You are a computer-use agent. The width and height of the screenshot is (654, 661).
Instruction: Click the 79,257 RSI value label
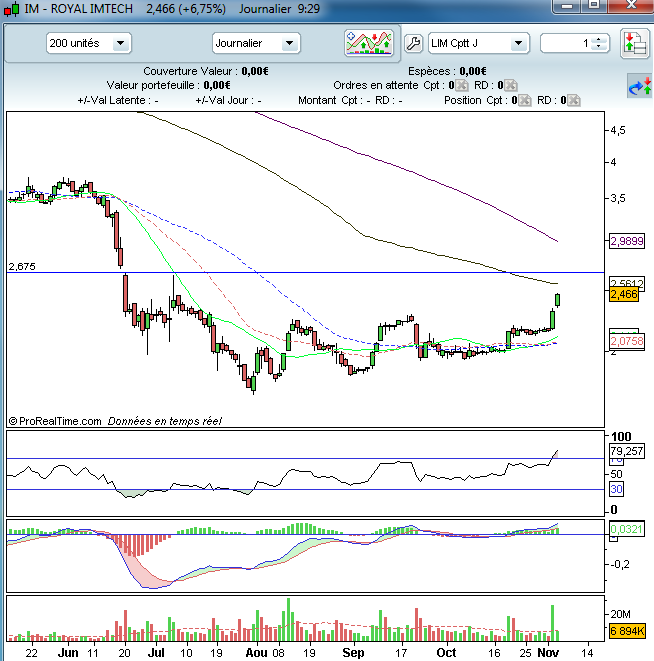pos(627,451)
